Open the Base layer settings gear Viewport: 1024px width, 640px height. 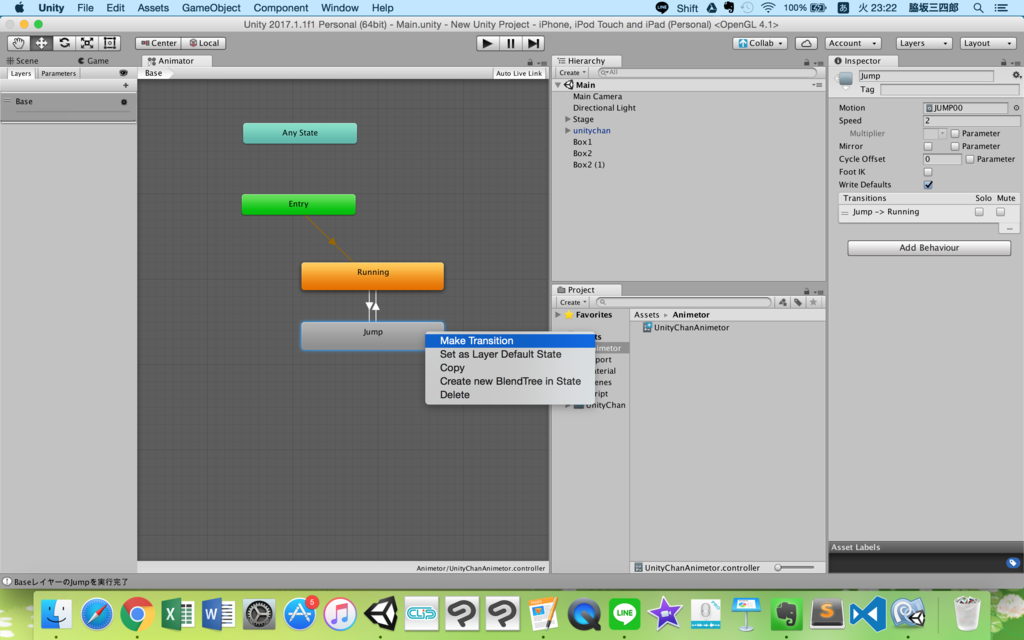[124, 102]
